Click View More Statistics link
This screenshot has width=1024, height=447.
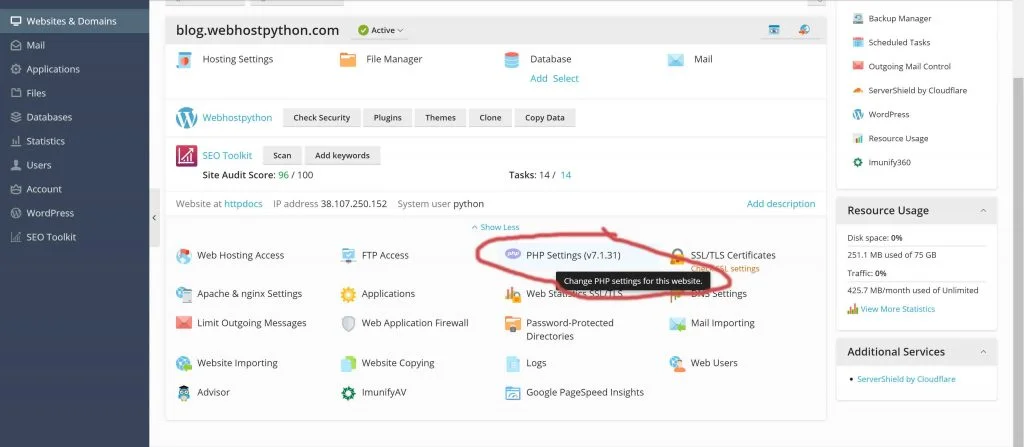tap(897, 309)
